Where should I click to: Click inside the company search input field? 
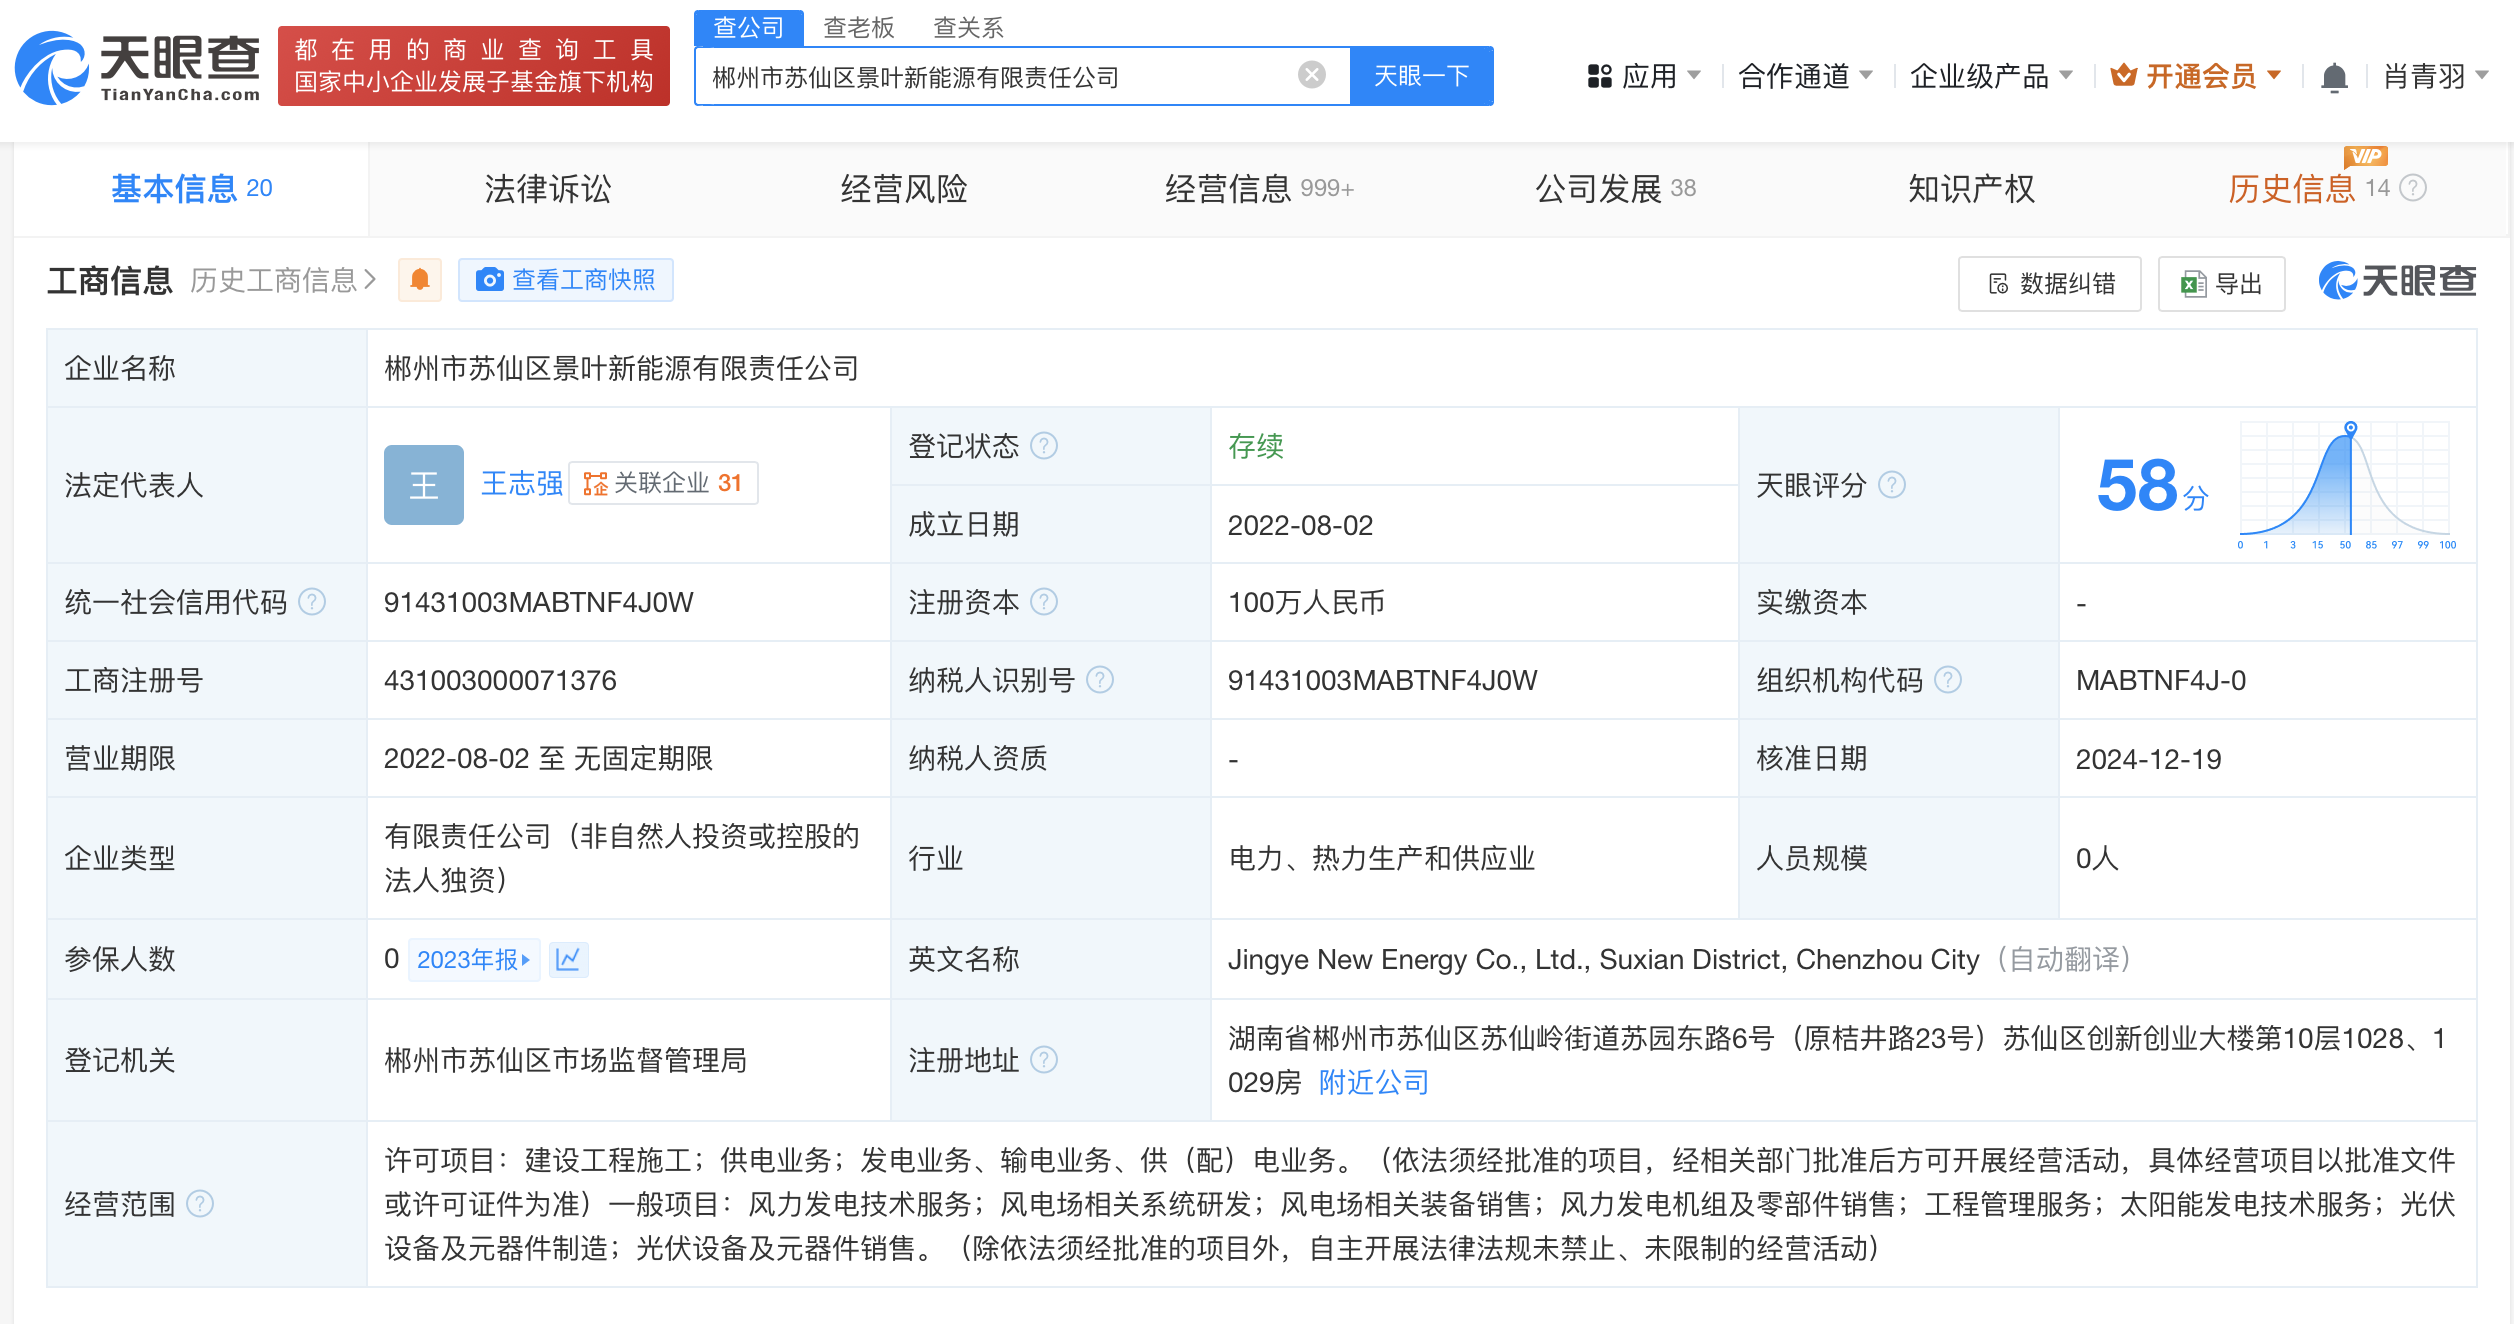[1000, 74]
